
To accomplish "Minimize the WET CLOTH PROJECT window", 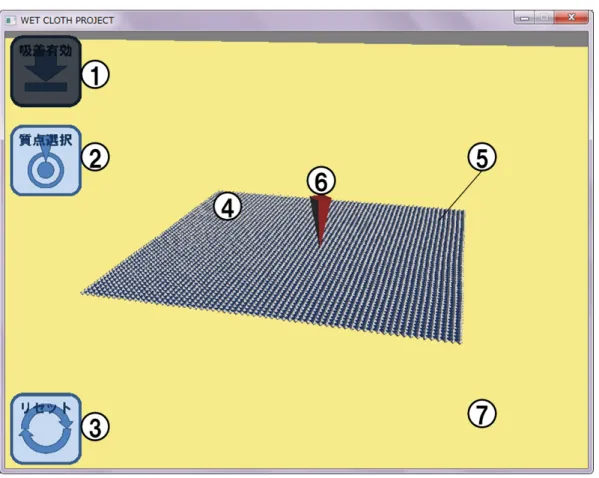I will coord(524,18).
